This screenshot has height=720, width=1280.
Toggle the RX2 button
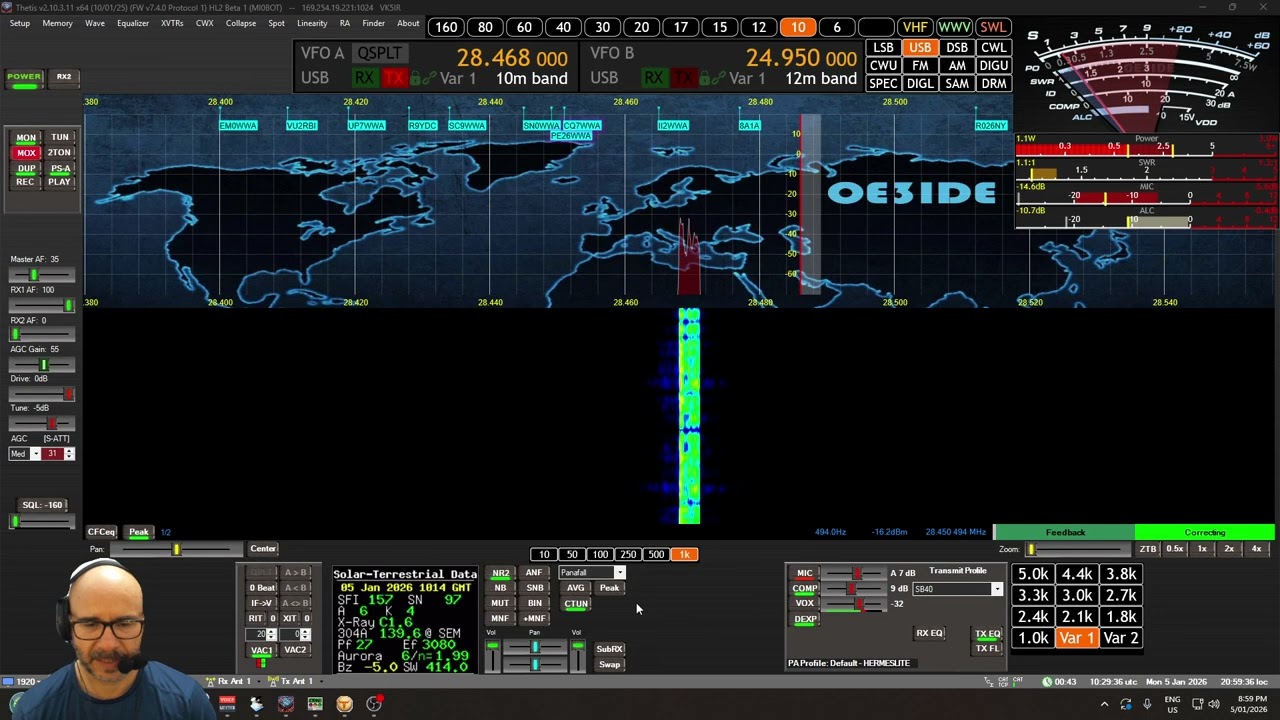[x=64, y=77]
